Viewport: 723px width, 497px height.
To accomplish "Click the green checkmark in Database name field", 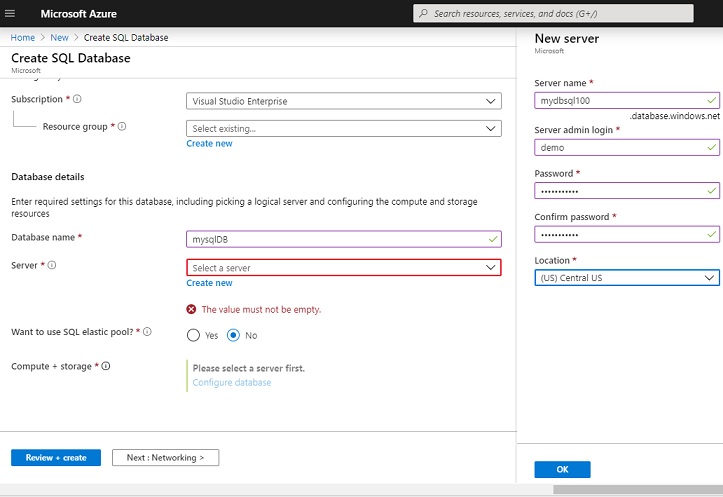I will (493, 239).
